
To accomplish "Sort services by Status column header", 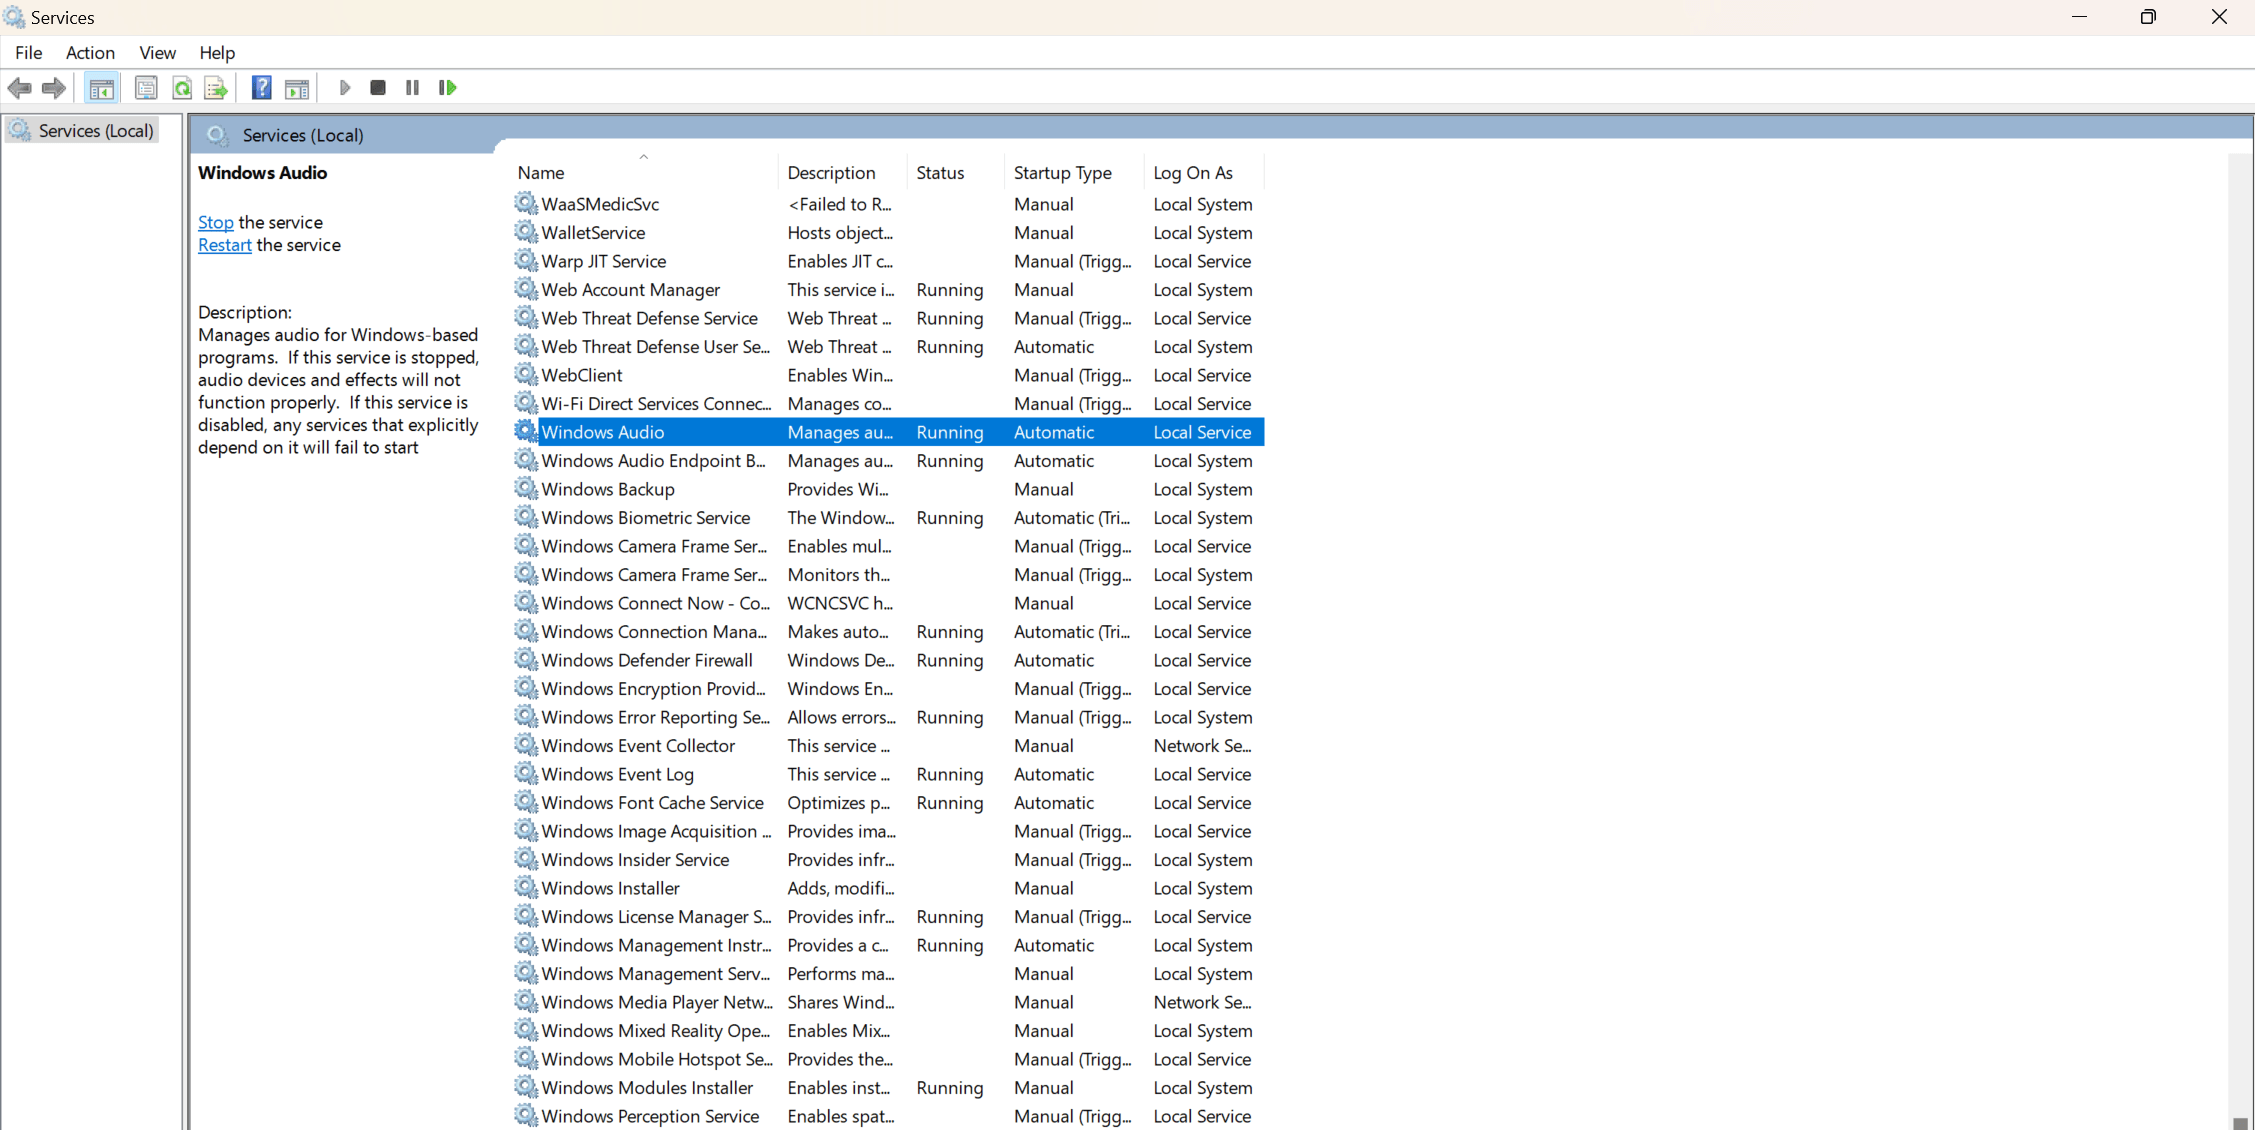I will tap(940, 172).
